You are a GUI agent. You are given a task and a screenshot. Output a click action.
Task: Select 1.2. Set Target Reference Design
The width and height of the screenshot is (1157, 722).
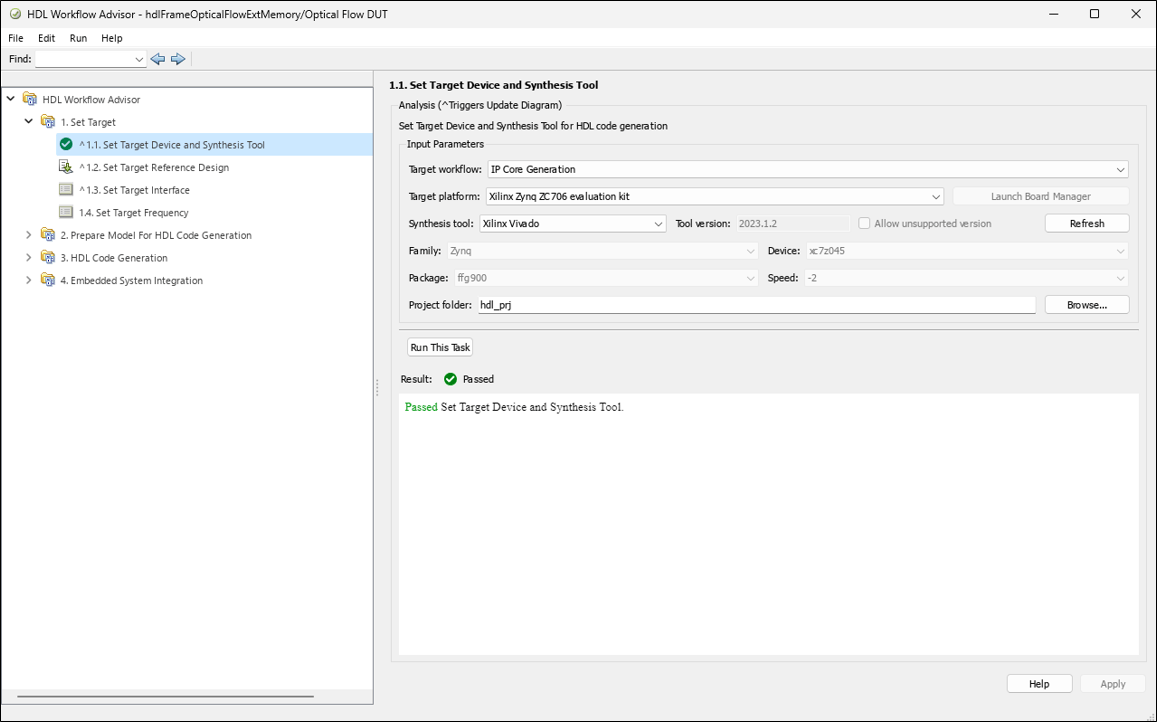coord(153,167)
